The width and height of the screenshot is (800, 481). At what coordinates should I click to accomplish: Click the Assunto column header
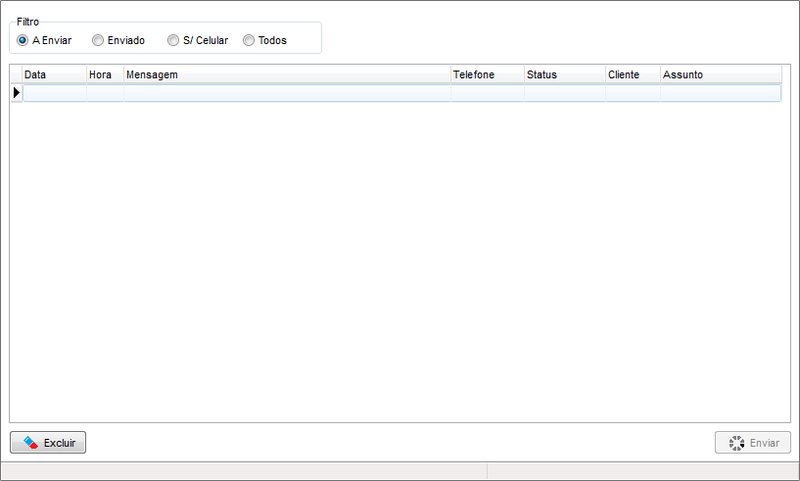click(x=720, y=75)
